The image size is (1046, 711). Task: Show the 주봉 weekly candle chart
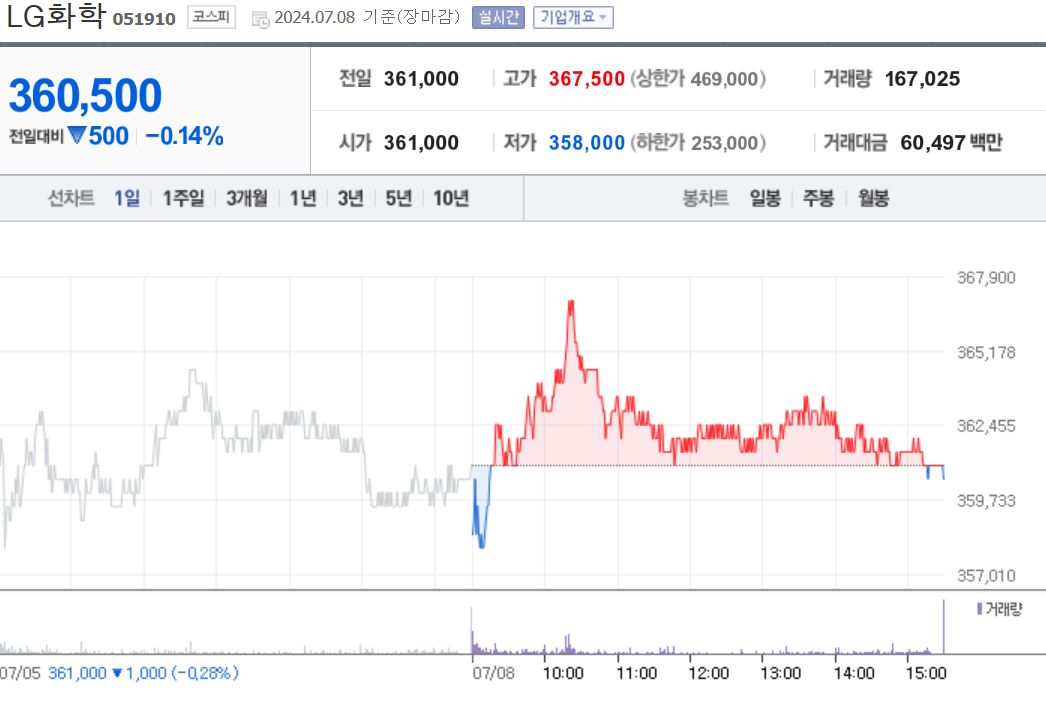tap(819, 198)
